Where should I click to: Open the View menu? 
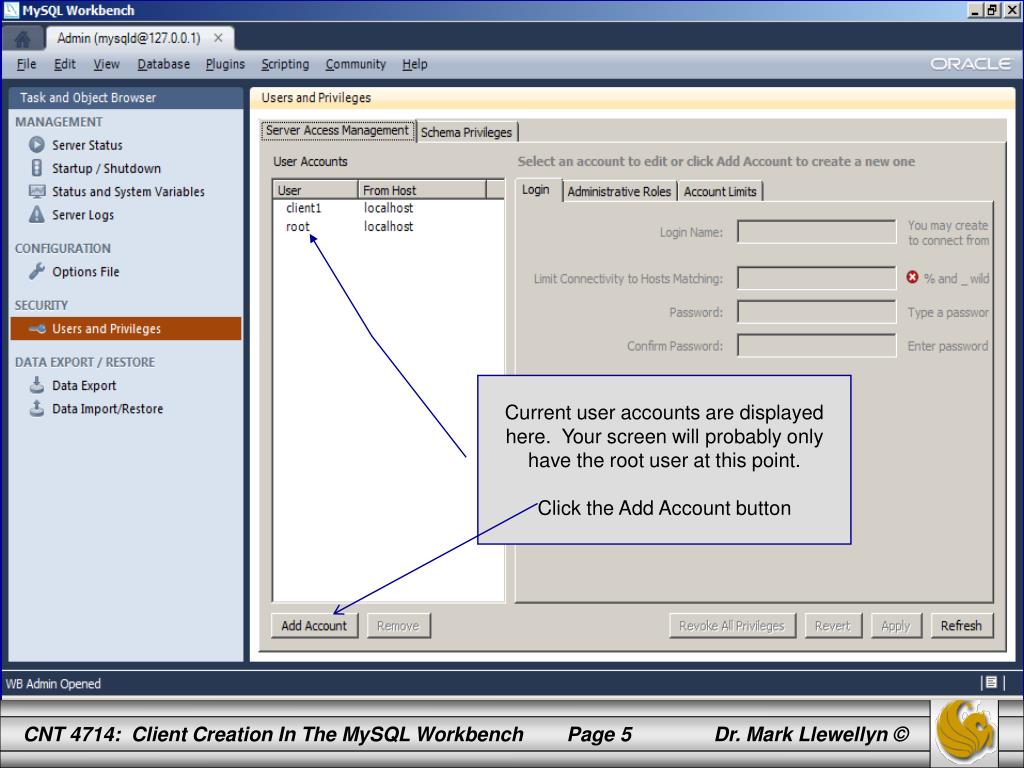[x=106, y=64]
